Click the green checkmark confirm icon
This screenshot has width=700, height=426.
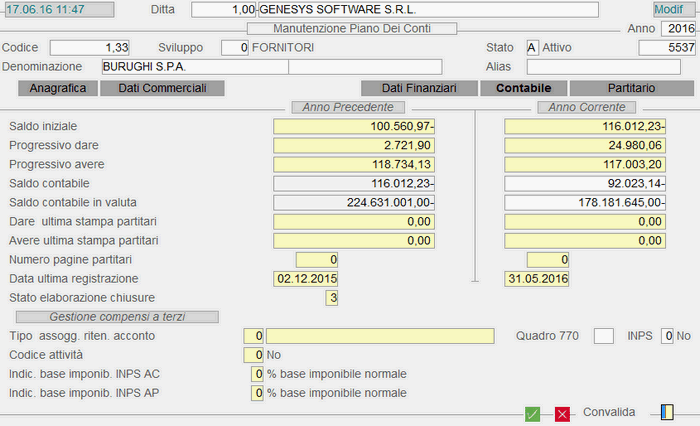(533, 414)
